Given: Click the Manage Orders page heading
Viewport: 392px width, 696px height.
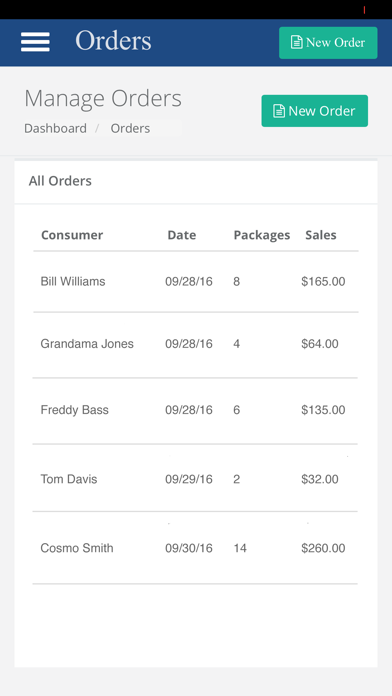Looking at the screenshot, I should (103, 99).
